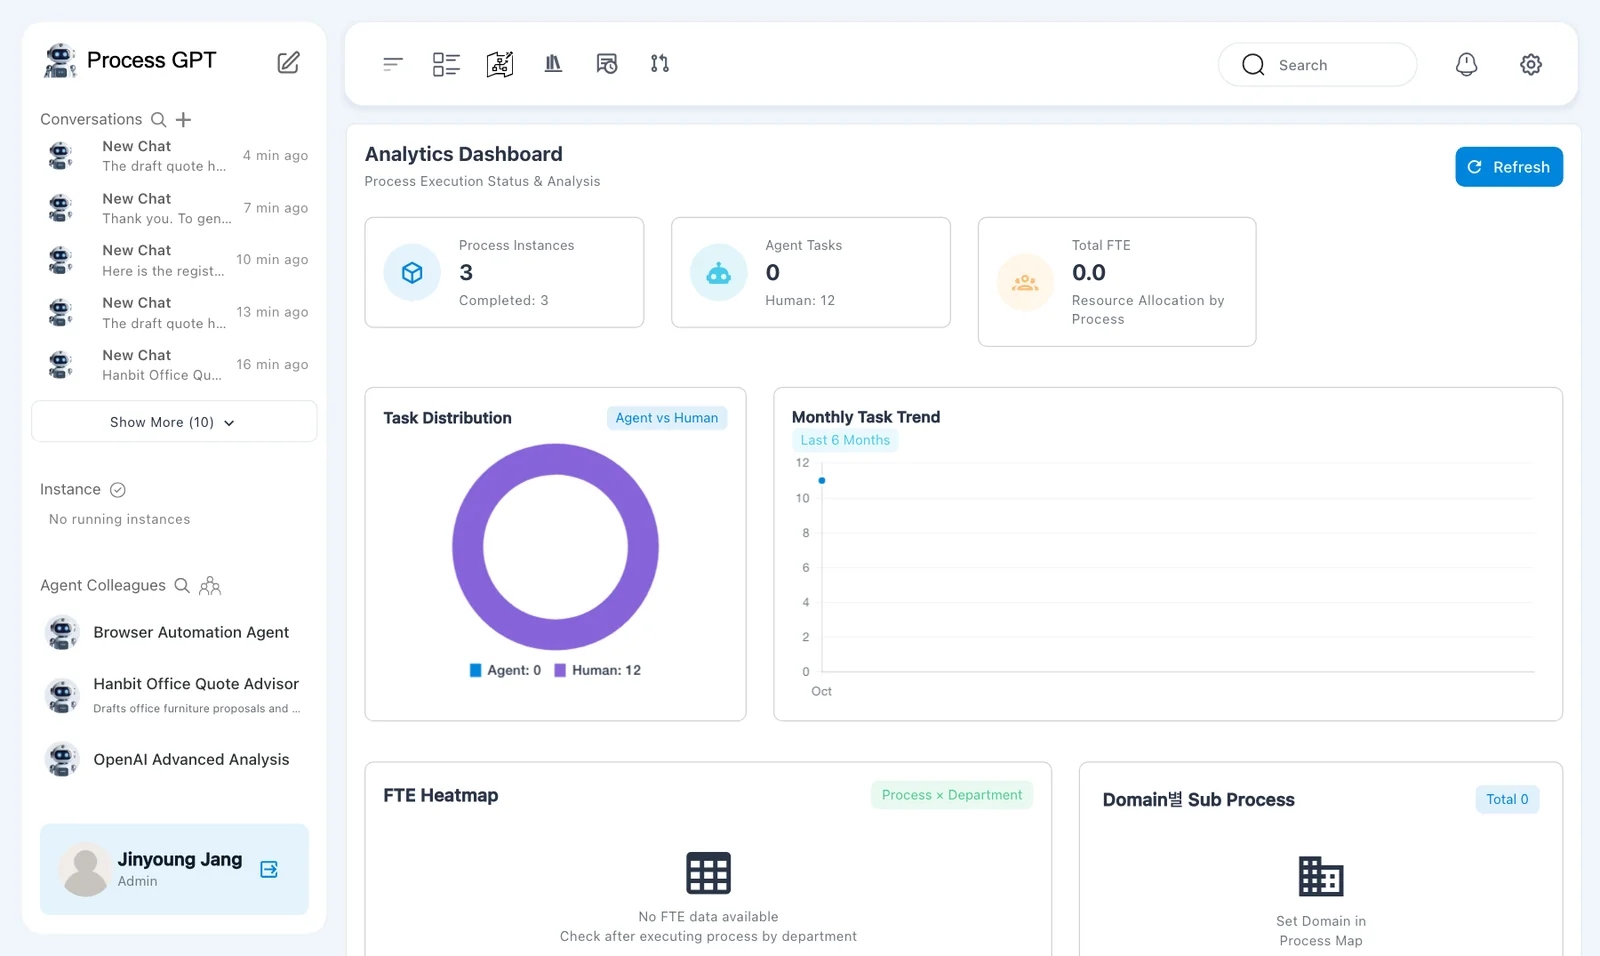Viewport: 1600px width, 956px height.
Task: Click the Instance checkmark circle icon
Action: (x=117, y=489)
